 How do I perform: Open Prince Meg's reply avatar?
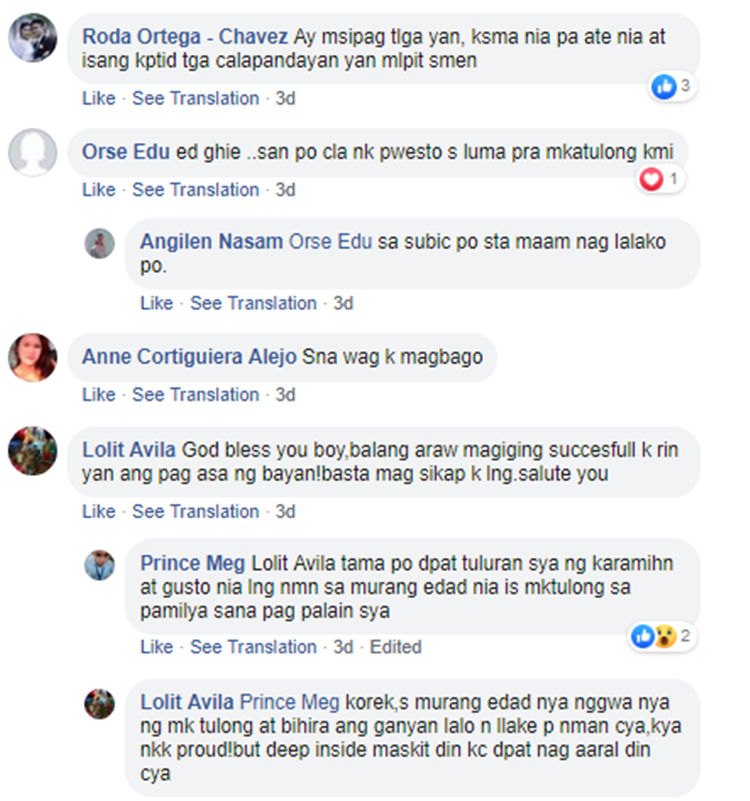[x=100, y=565]
